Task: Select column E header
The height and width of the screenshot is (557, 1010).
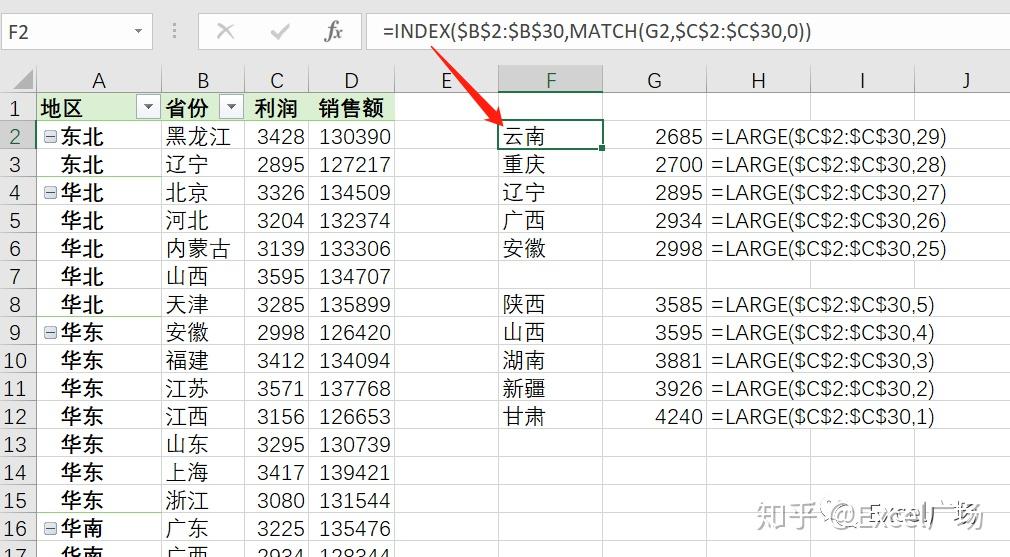Action: pos(446,80)
